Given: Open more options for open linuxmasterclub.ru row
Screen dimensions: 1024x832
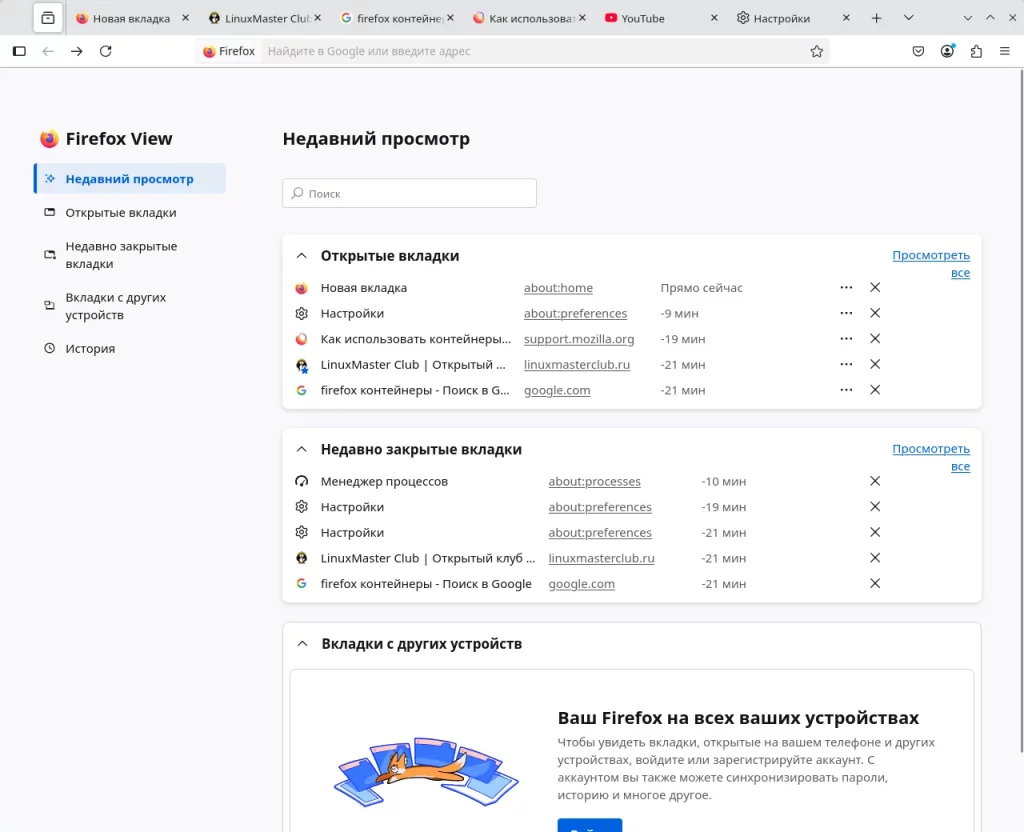Looking at the screenshot, I should click(x=846, y=364).
